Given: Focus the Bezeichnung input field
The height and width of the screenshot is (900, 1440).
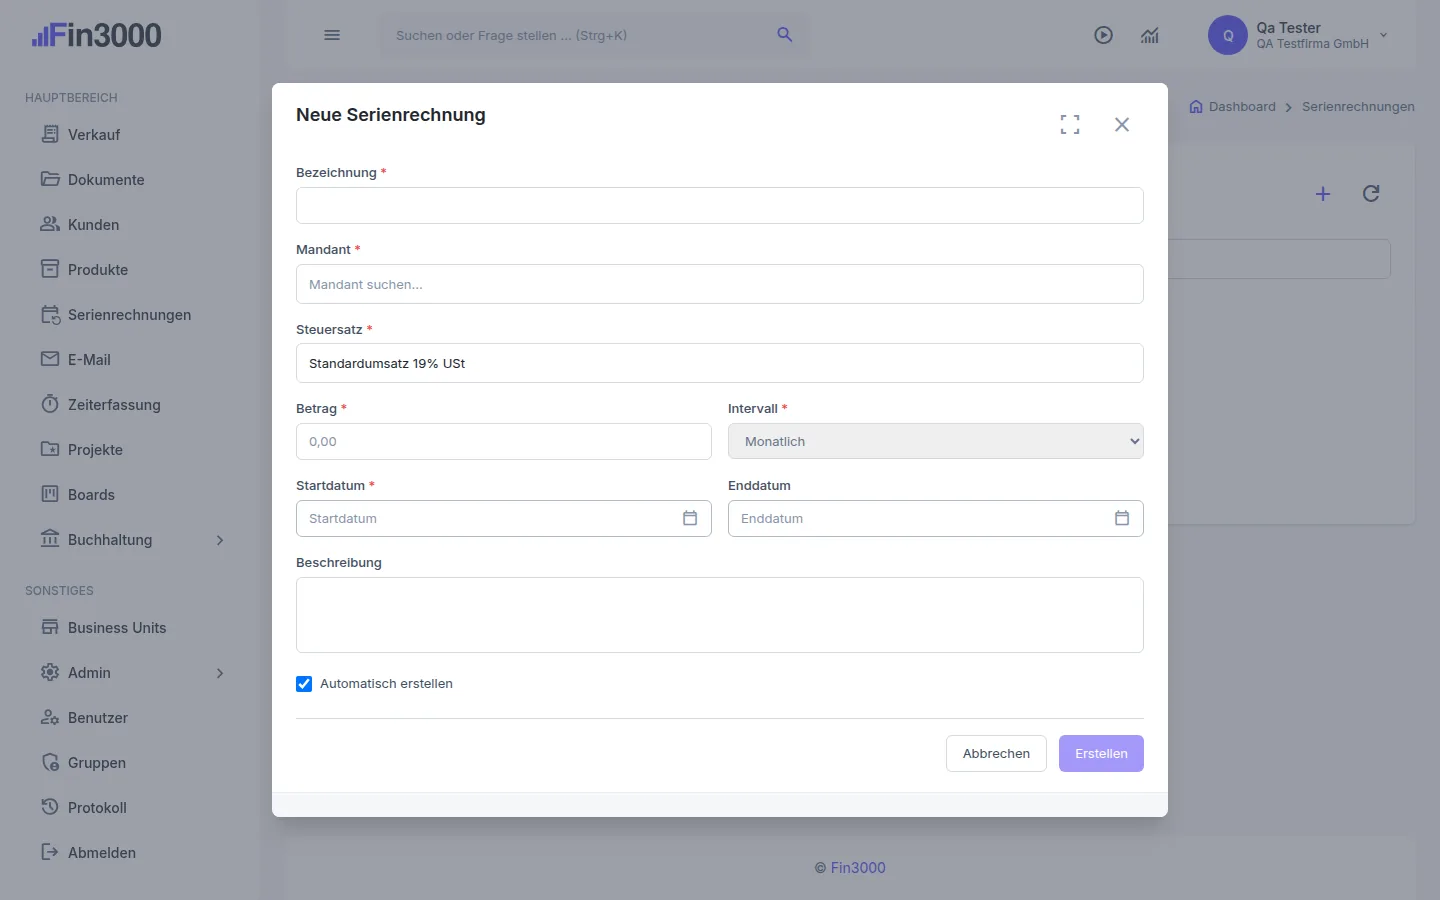Looking at the screenshot, I should [720, 205].
